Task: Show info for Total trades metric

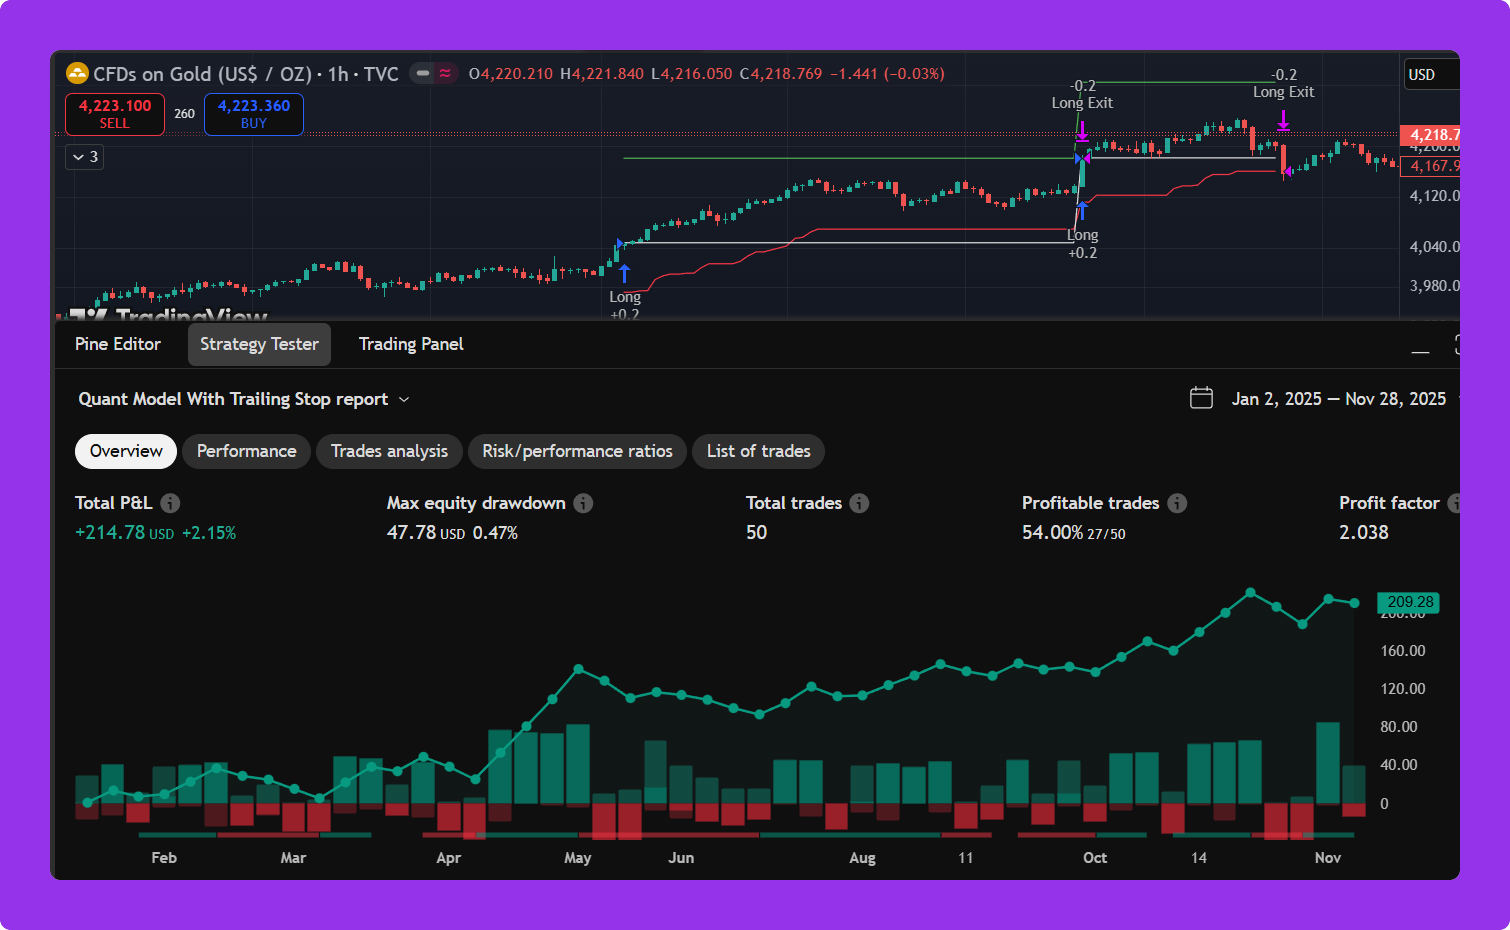Action: [860, 503]
